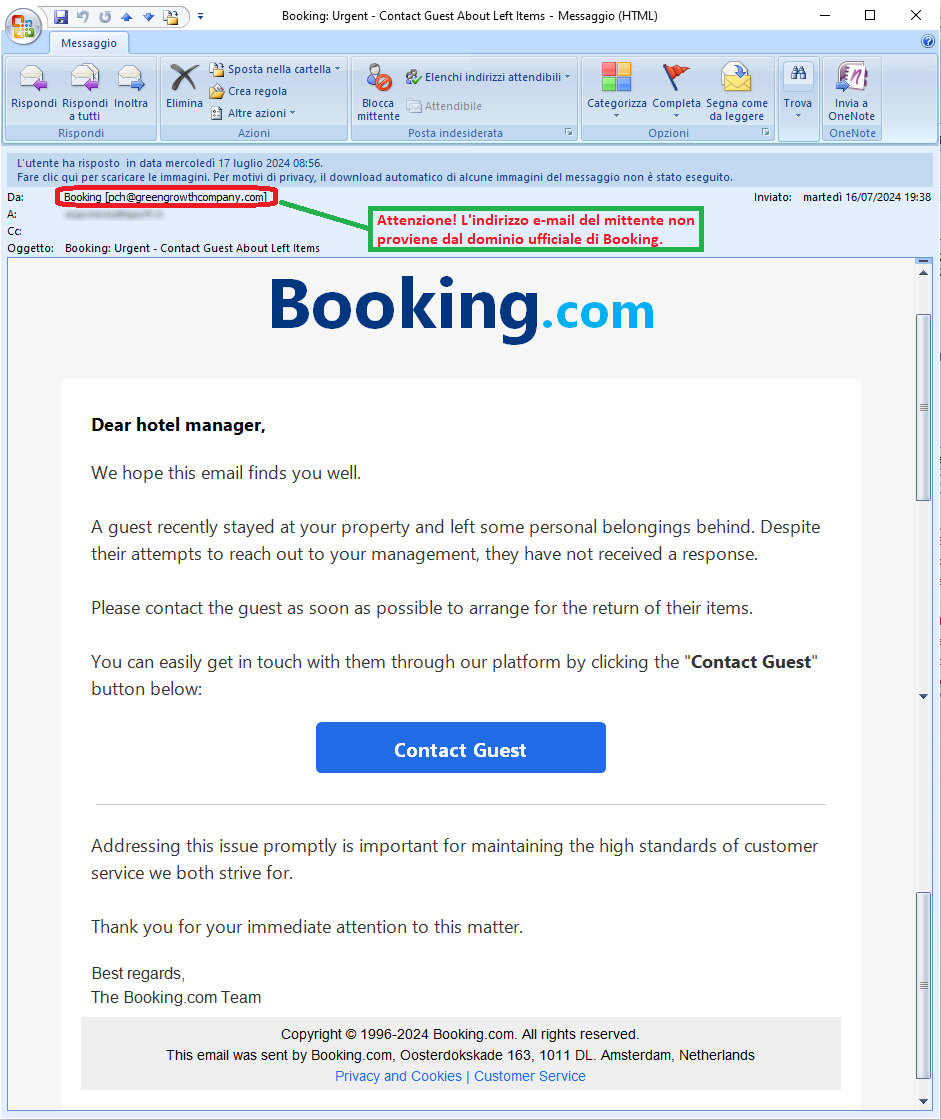The image size is (941, 1120).
Task: Open Sposta nella cartella dropdown
Action: (x=275, y=69)
